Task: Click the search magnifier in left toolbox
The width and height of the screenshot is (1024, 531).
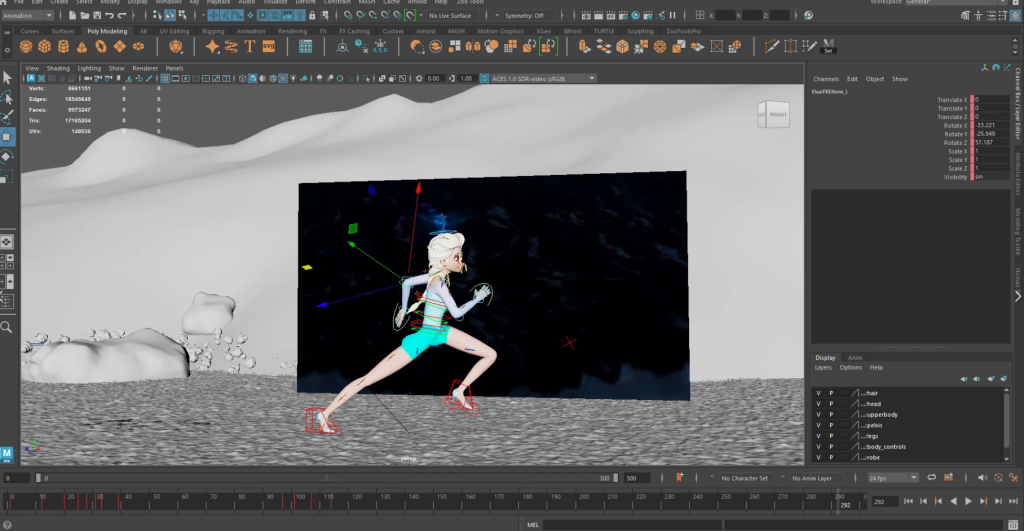Action: click(x=7, y=327)
